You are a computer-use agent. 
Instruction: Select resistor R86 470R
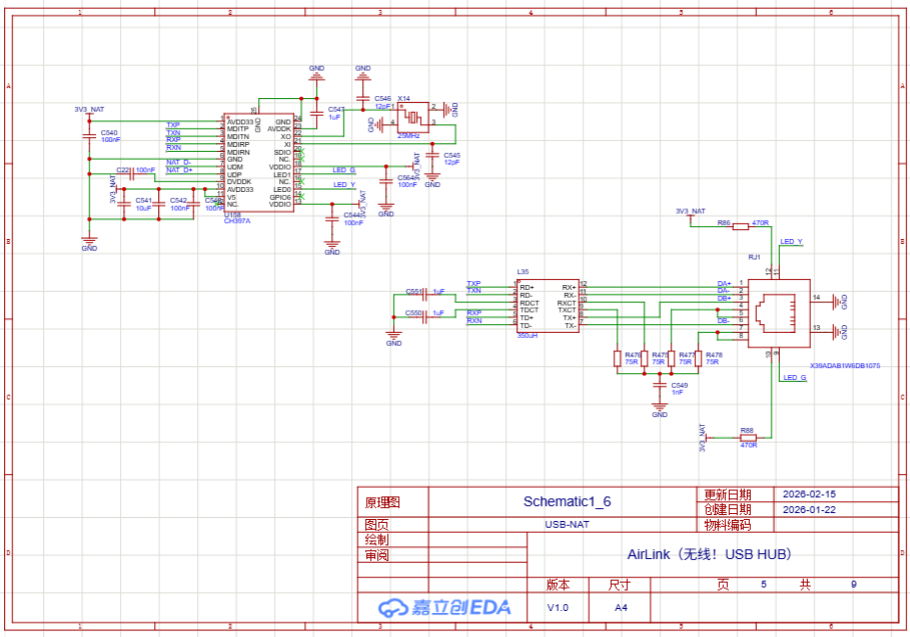pos(741,226)
